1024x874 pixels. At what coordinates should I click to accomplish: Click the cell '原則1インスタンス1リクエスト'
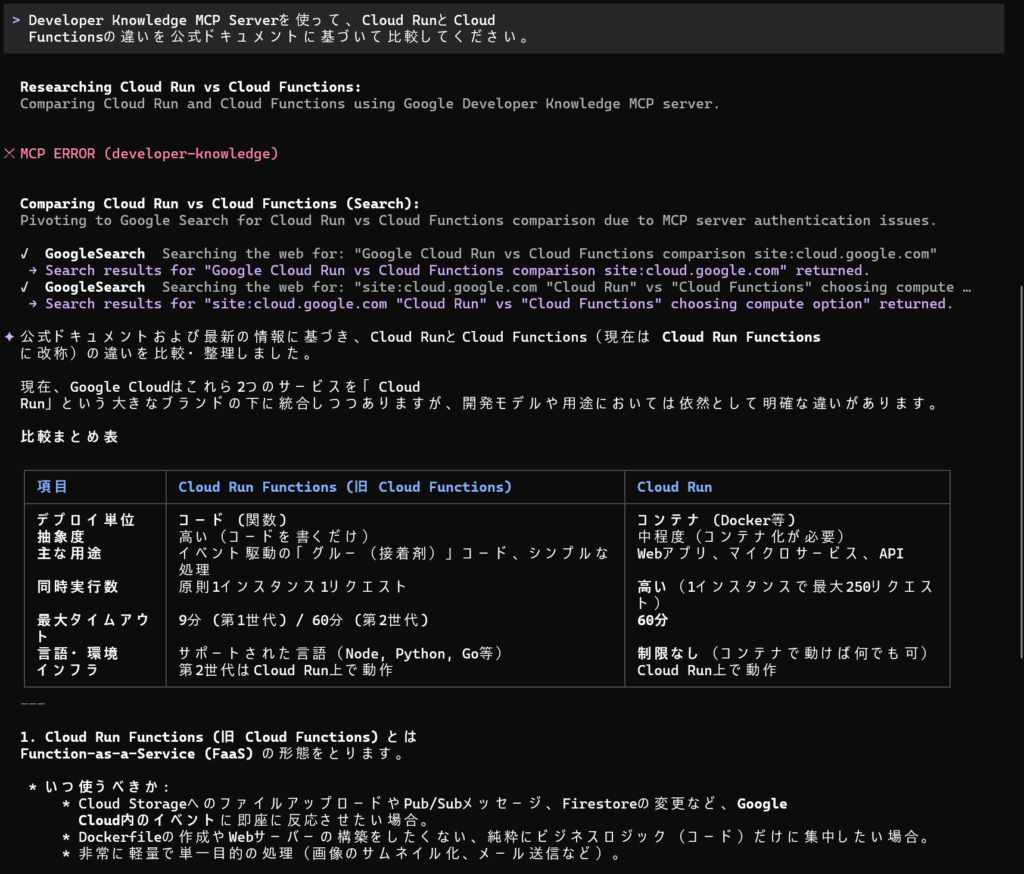tap(293, 587)
